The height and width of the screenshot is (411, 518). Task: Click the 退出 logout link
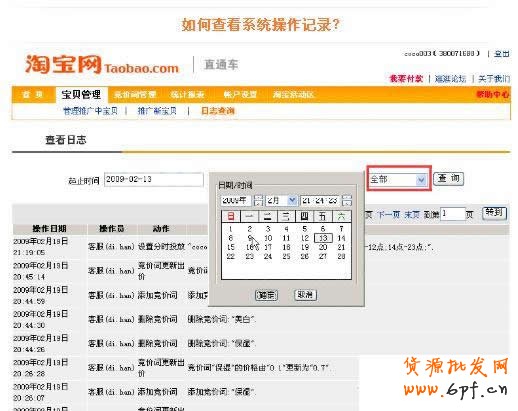tap(502, 54)
